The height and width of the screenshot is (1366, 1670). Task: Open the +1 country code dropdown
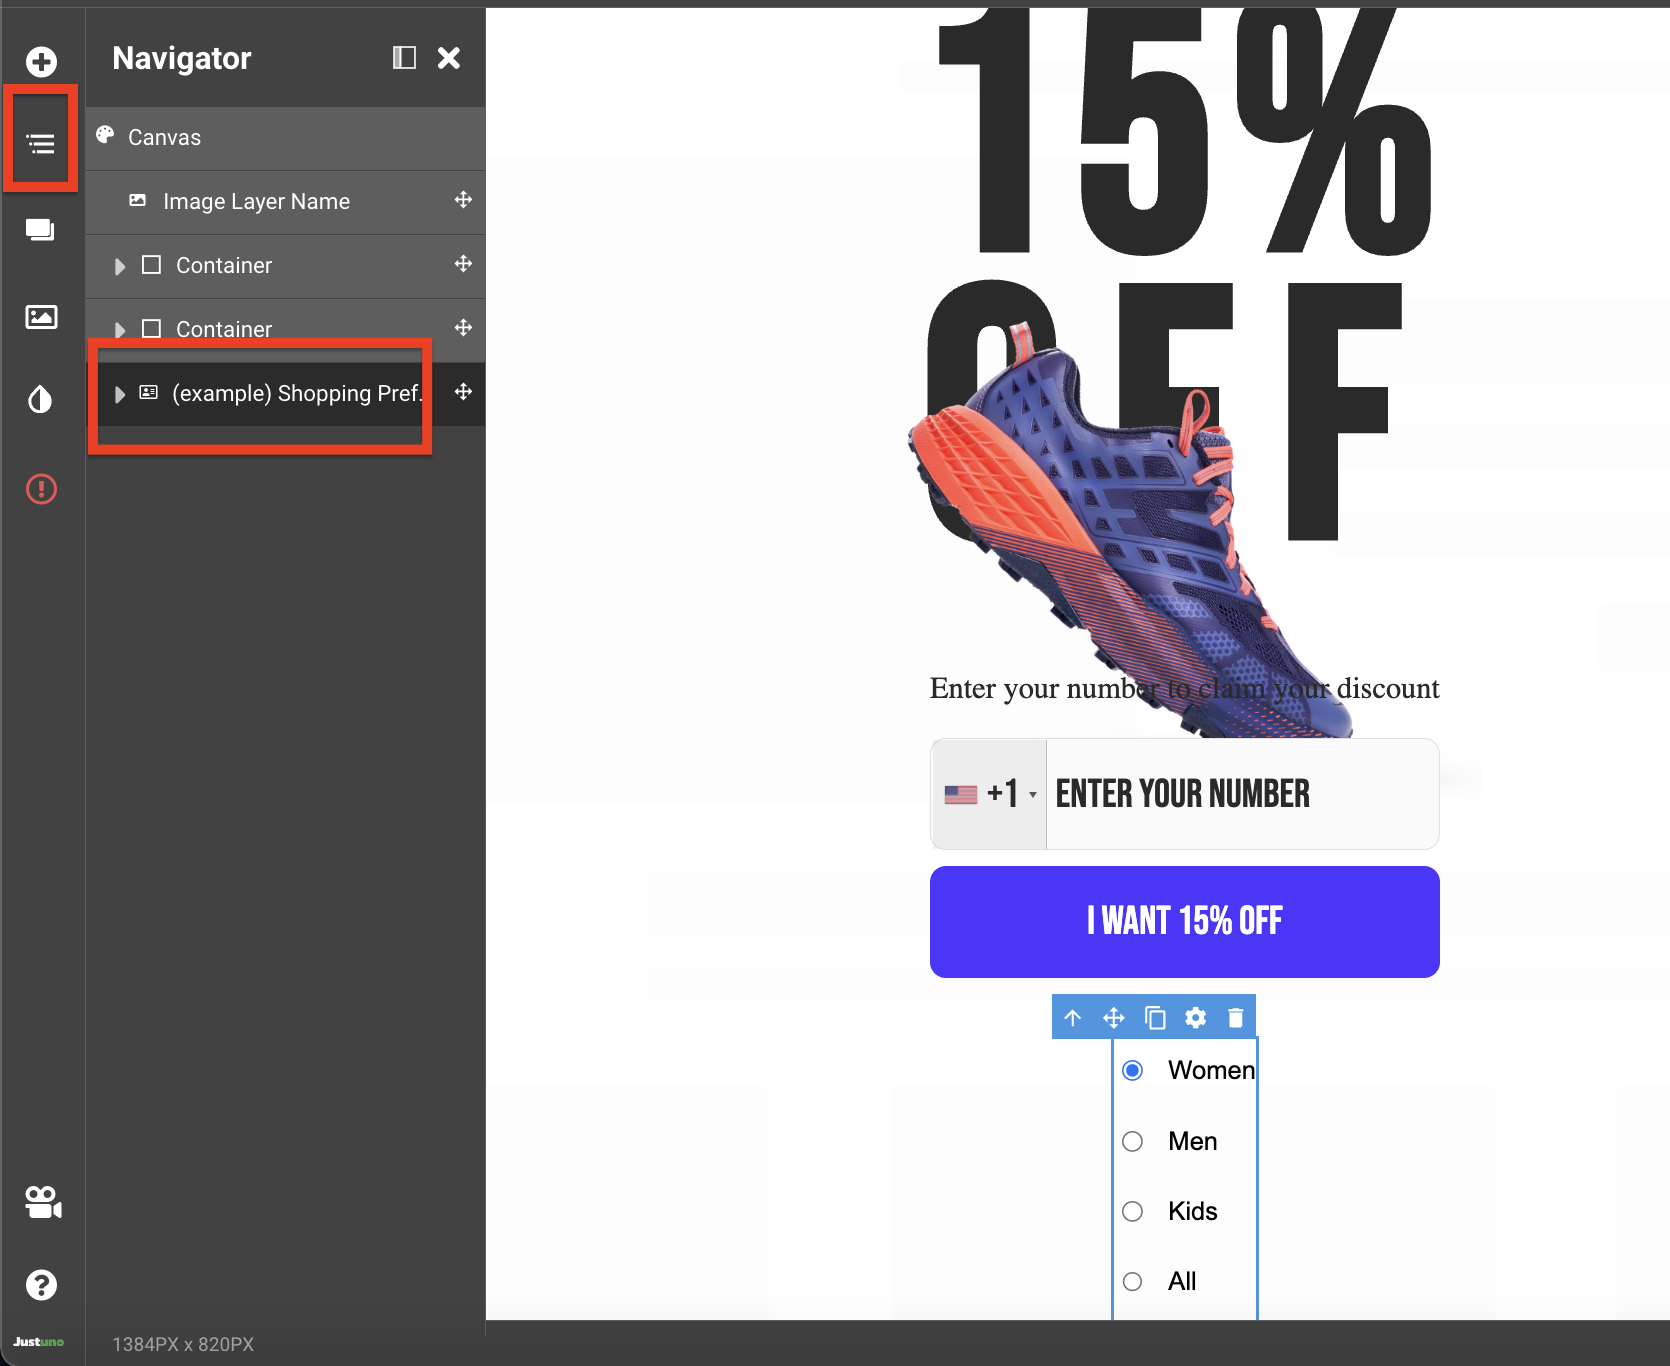click(x=990, y=794)
